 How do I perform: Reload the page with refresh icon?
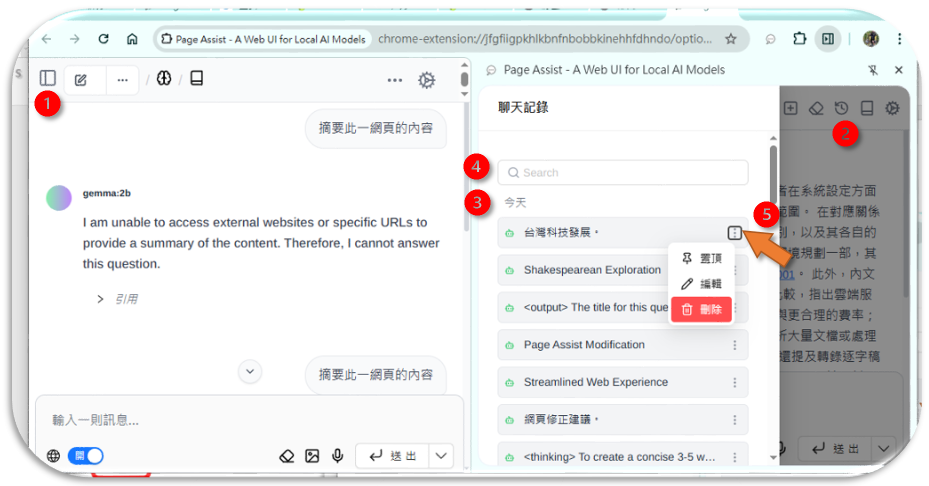104,39
